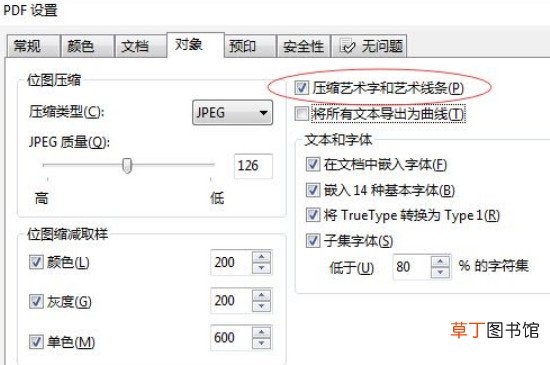The width and height of the screenshot is (550, 365).
Task: Toggle 单色 downsampling checkbox
Action: [36, 342]
